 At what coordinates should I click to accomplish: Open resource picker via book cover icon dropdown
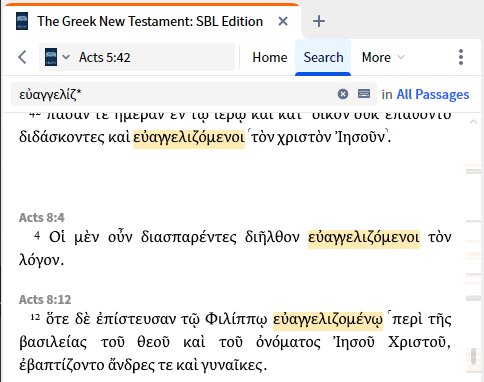[57, 57]
